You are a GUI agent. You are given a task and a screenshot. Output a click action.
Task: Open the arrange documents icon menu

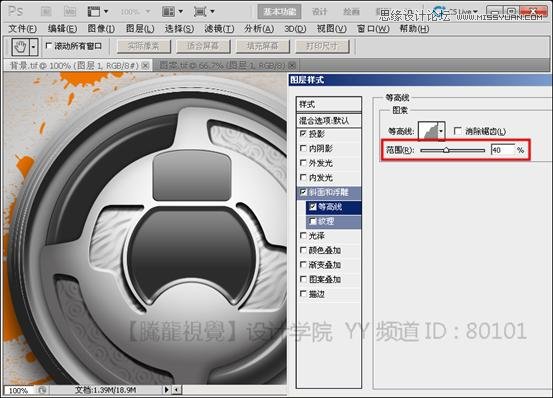point(172,12)
